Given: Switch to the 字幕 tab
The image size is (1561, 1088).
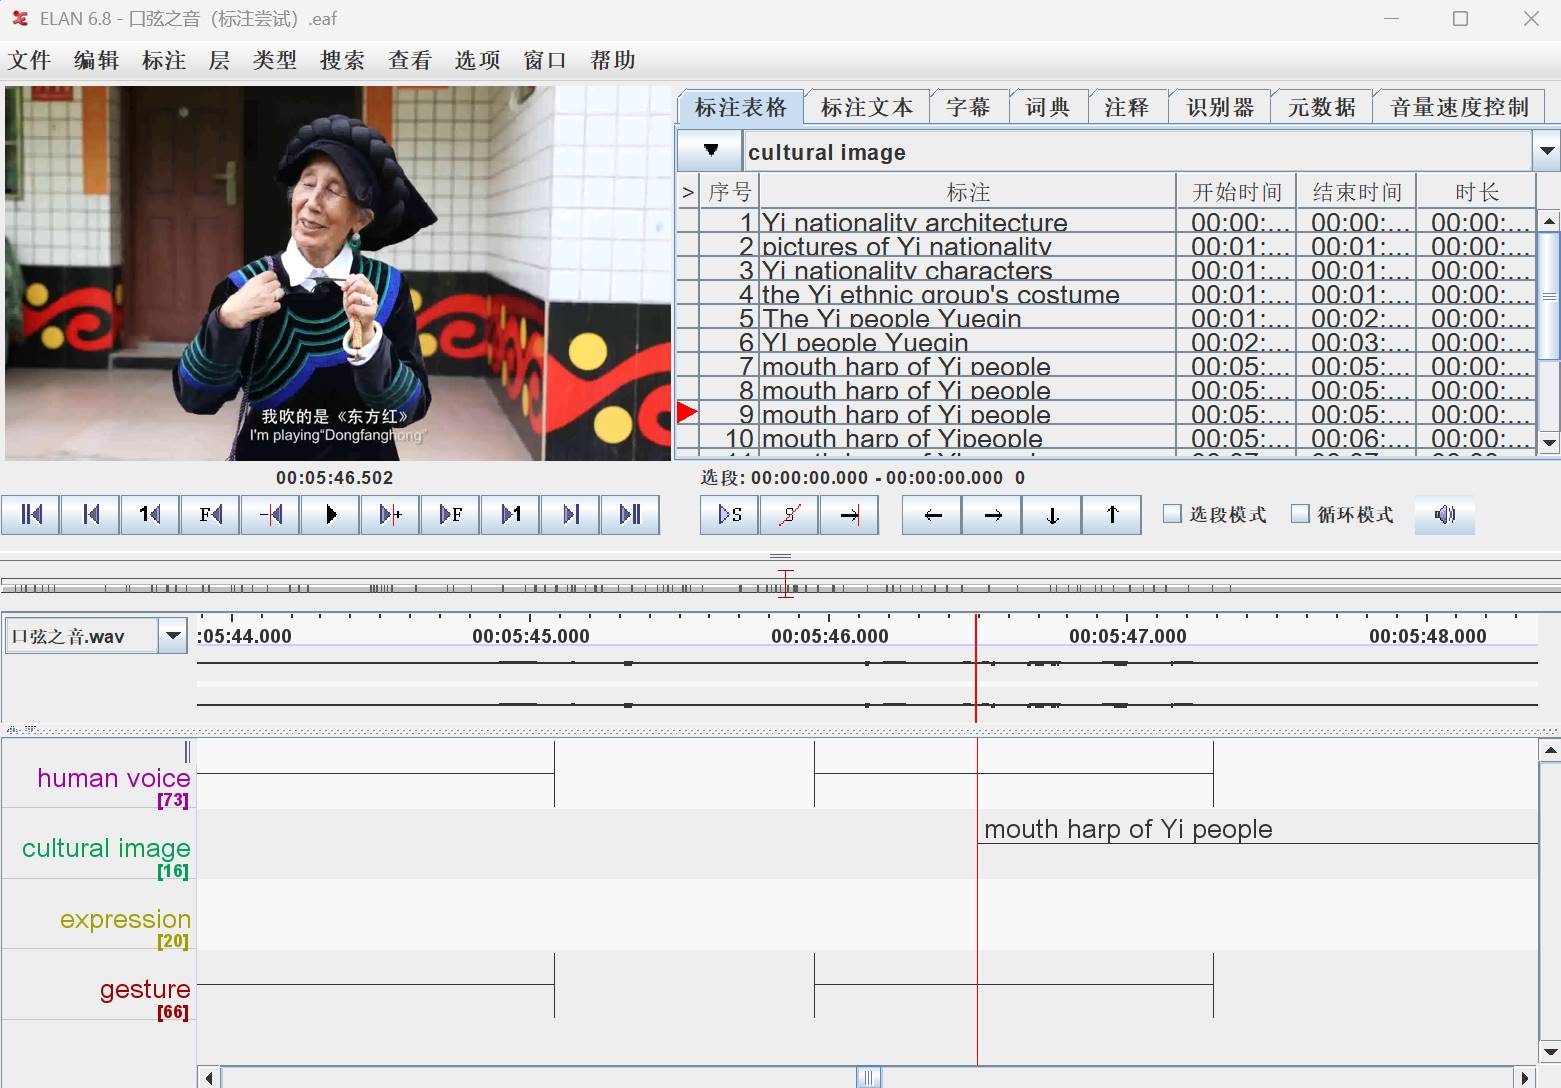Looking at the screenshot, I should [x=968, y=107].
